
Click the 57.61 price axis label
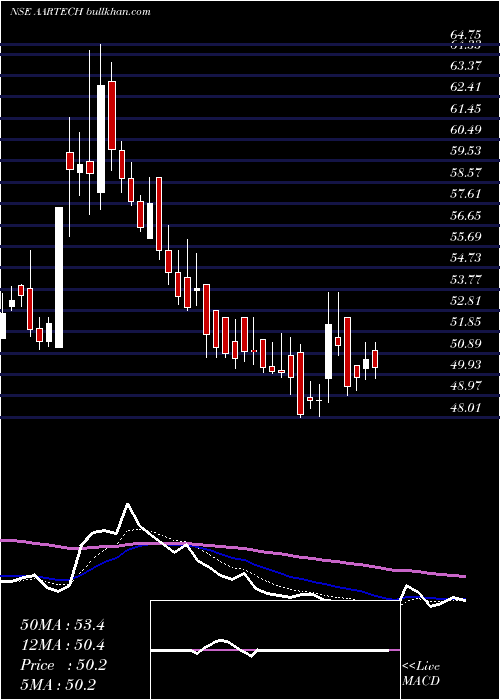(466, 193)
